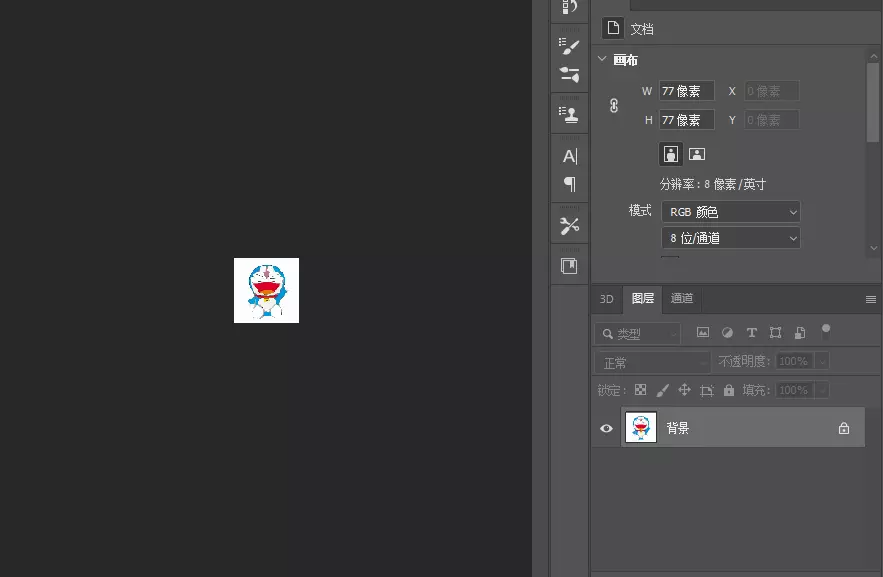The height and width of the screenshot is (577, 883).
Task: Toggle lock position
Action: click(684, 390)
